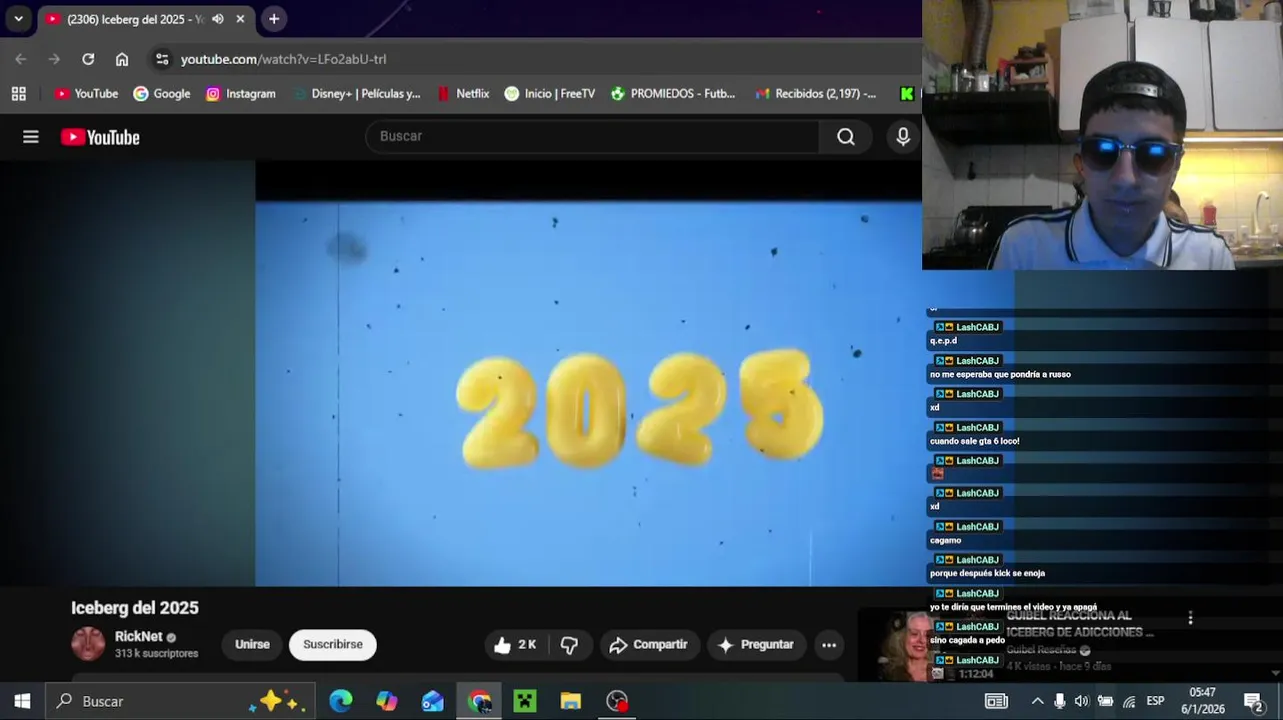Viewport: 1283px width, 720px height.
Task: Open the YouTube hamburger guide menu
Action: click(31, 137)
